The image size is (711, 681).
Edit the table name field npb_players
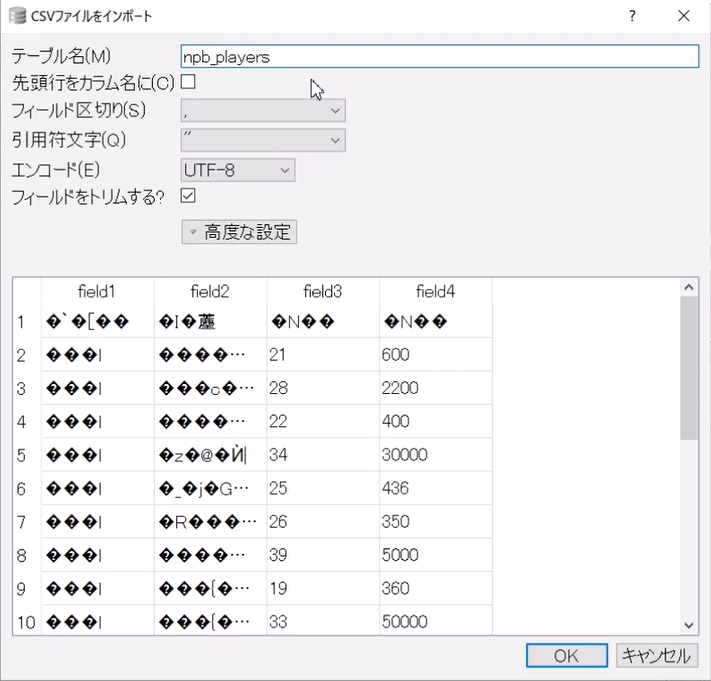coord(439,57)
